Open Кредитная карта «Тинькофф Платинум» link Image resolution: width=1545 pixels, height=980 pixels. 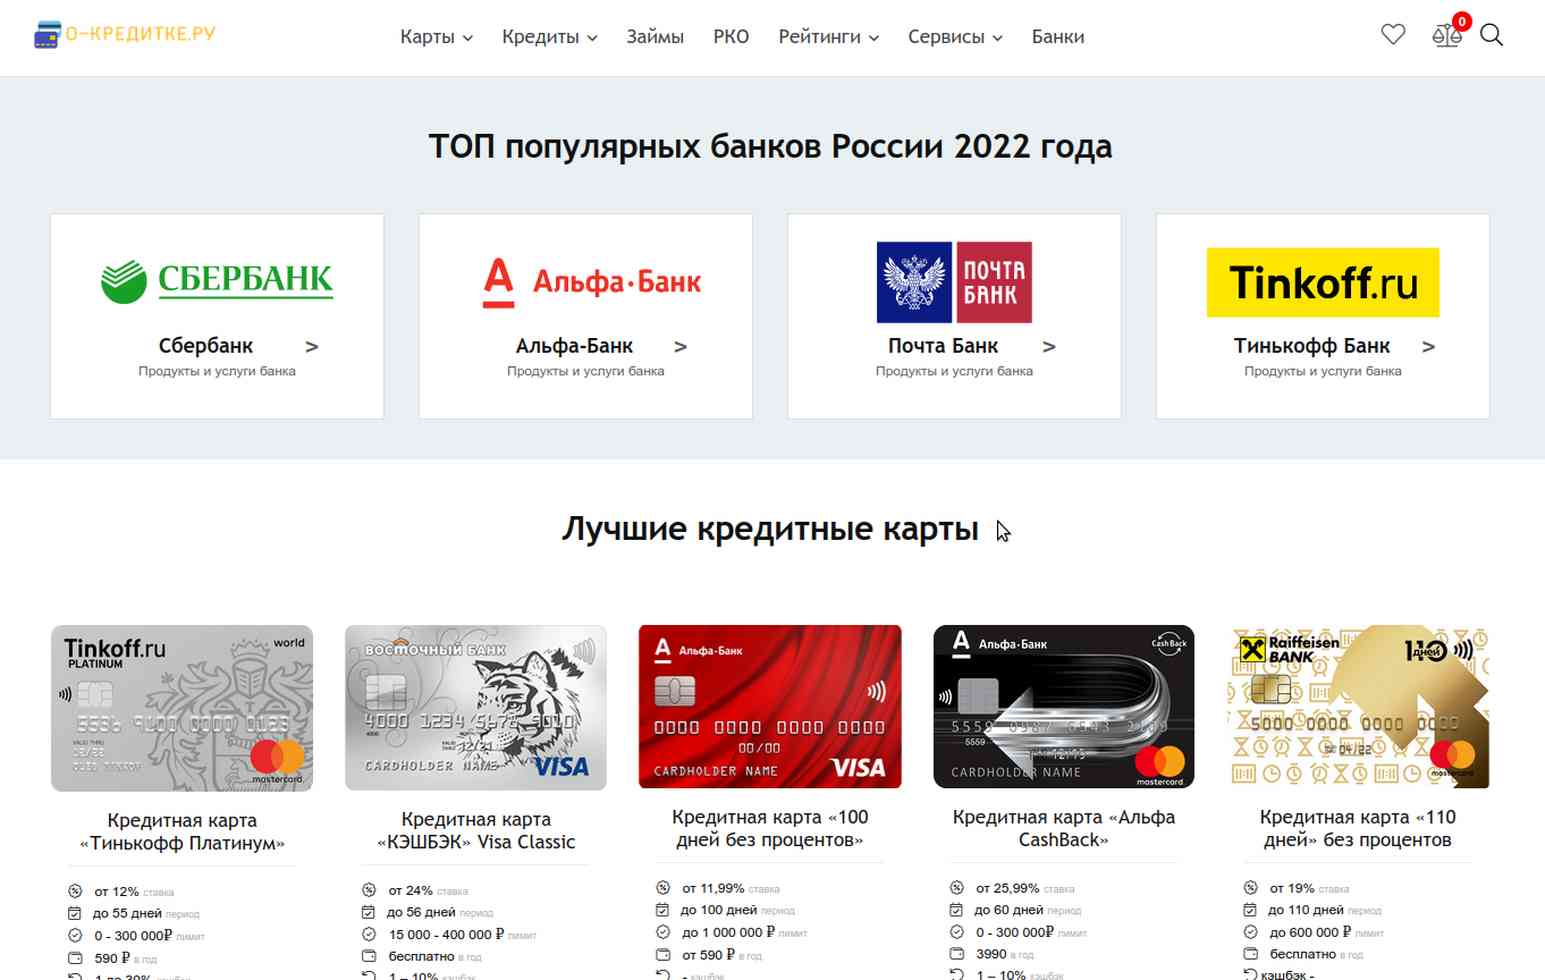coord(182,832)
